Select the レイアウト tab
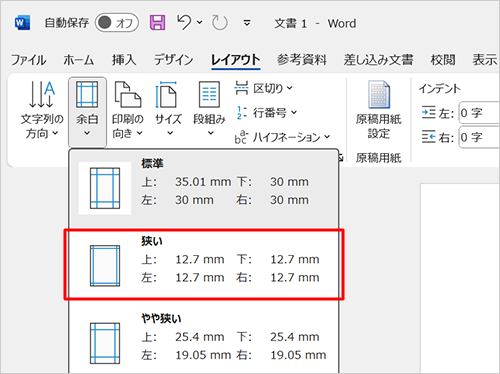This screenshot has height=374, width=500. click(x=236, y=60)
